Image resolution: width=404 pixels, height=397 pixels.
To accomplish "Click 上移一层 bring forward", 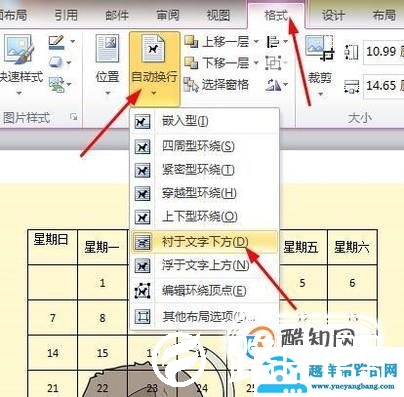I will coord(217,42).
